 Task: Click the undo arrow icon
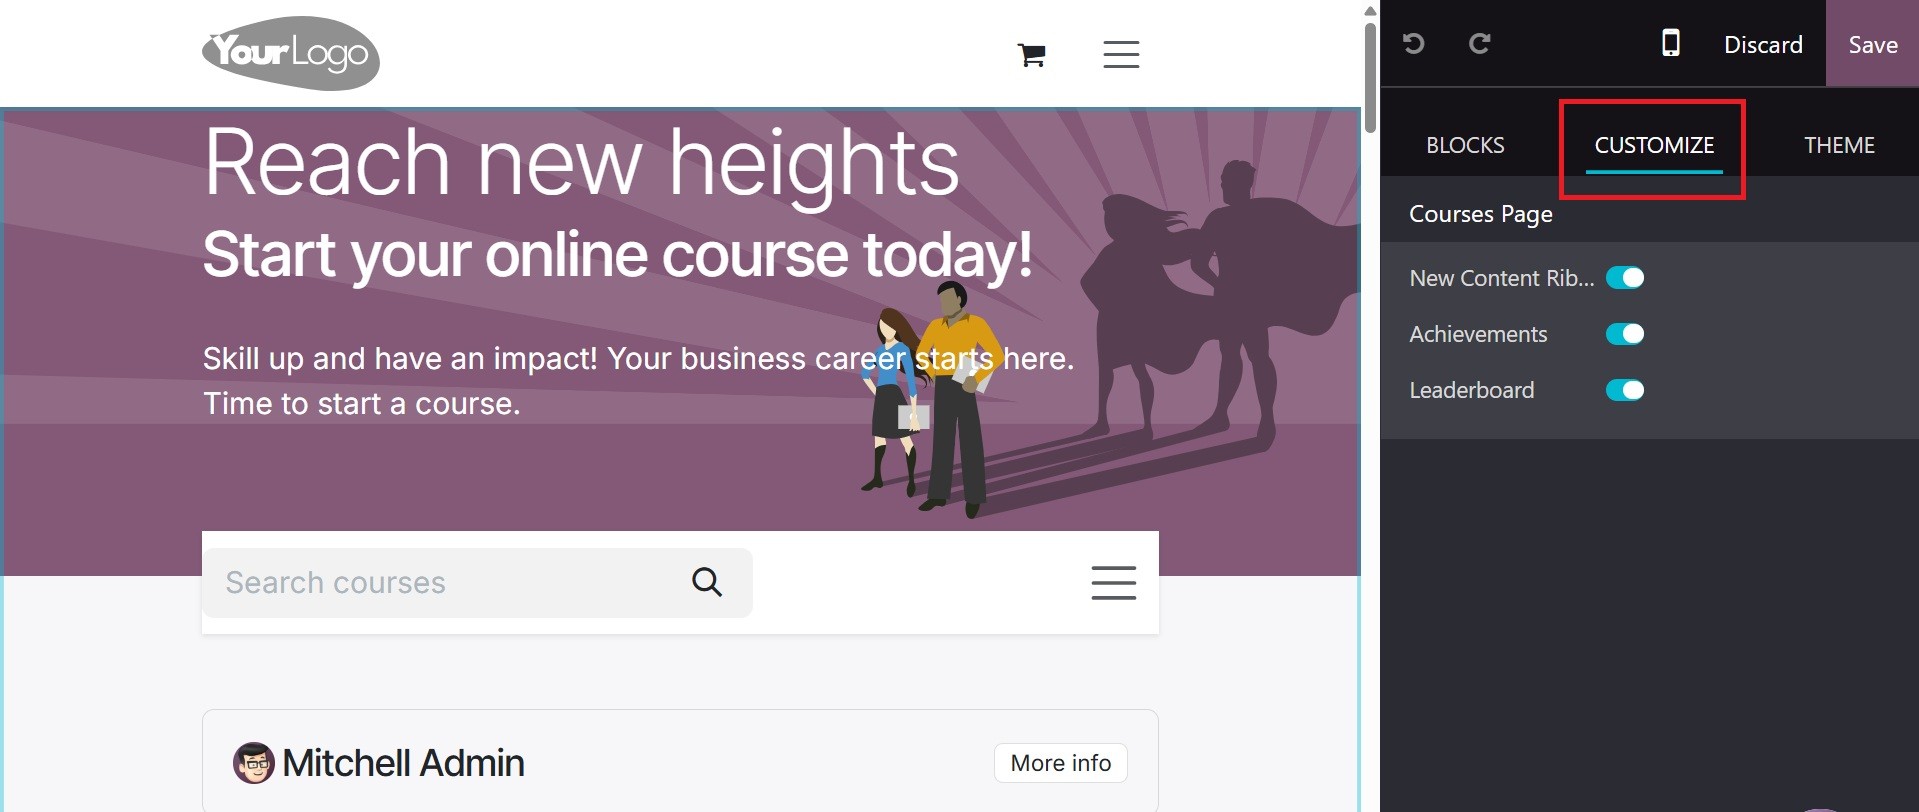1413,43
